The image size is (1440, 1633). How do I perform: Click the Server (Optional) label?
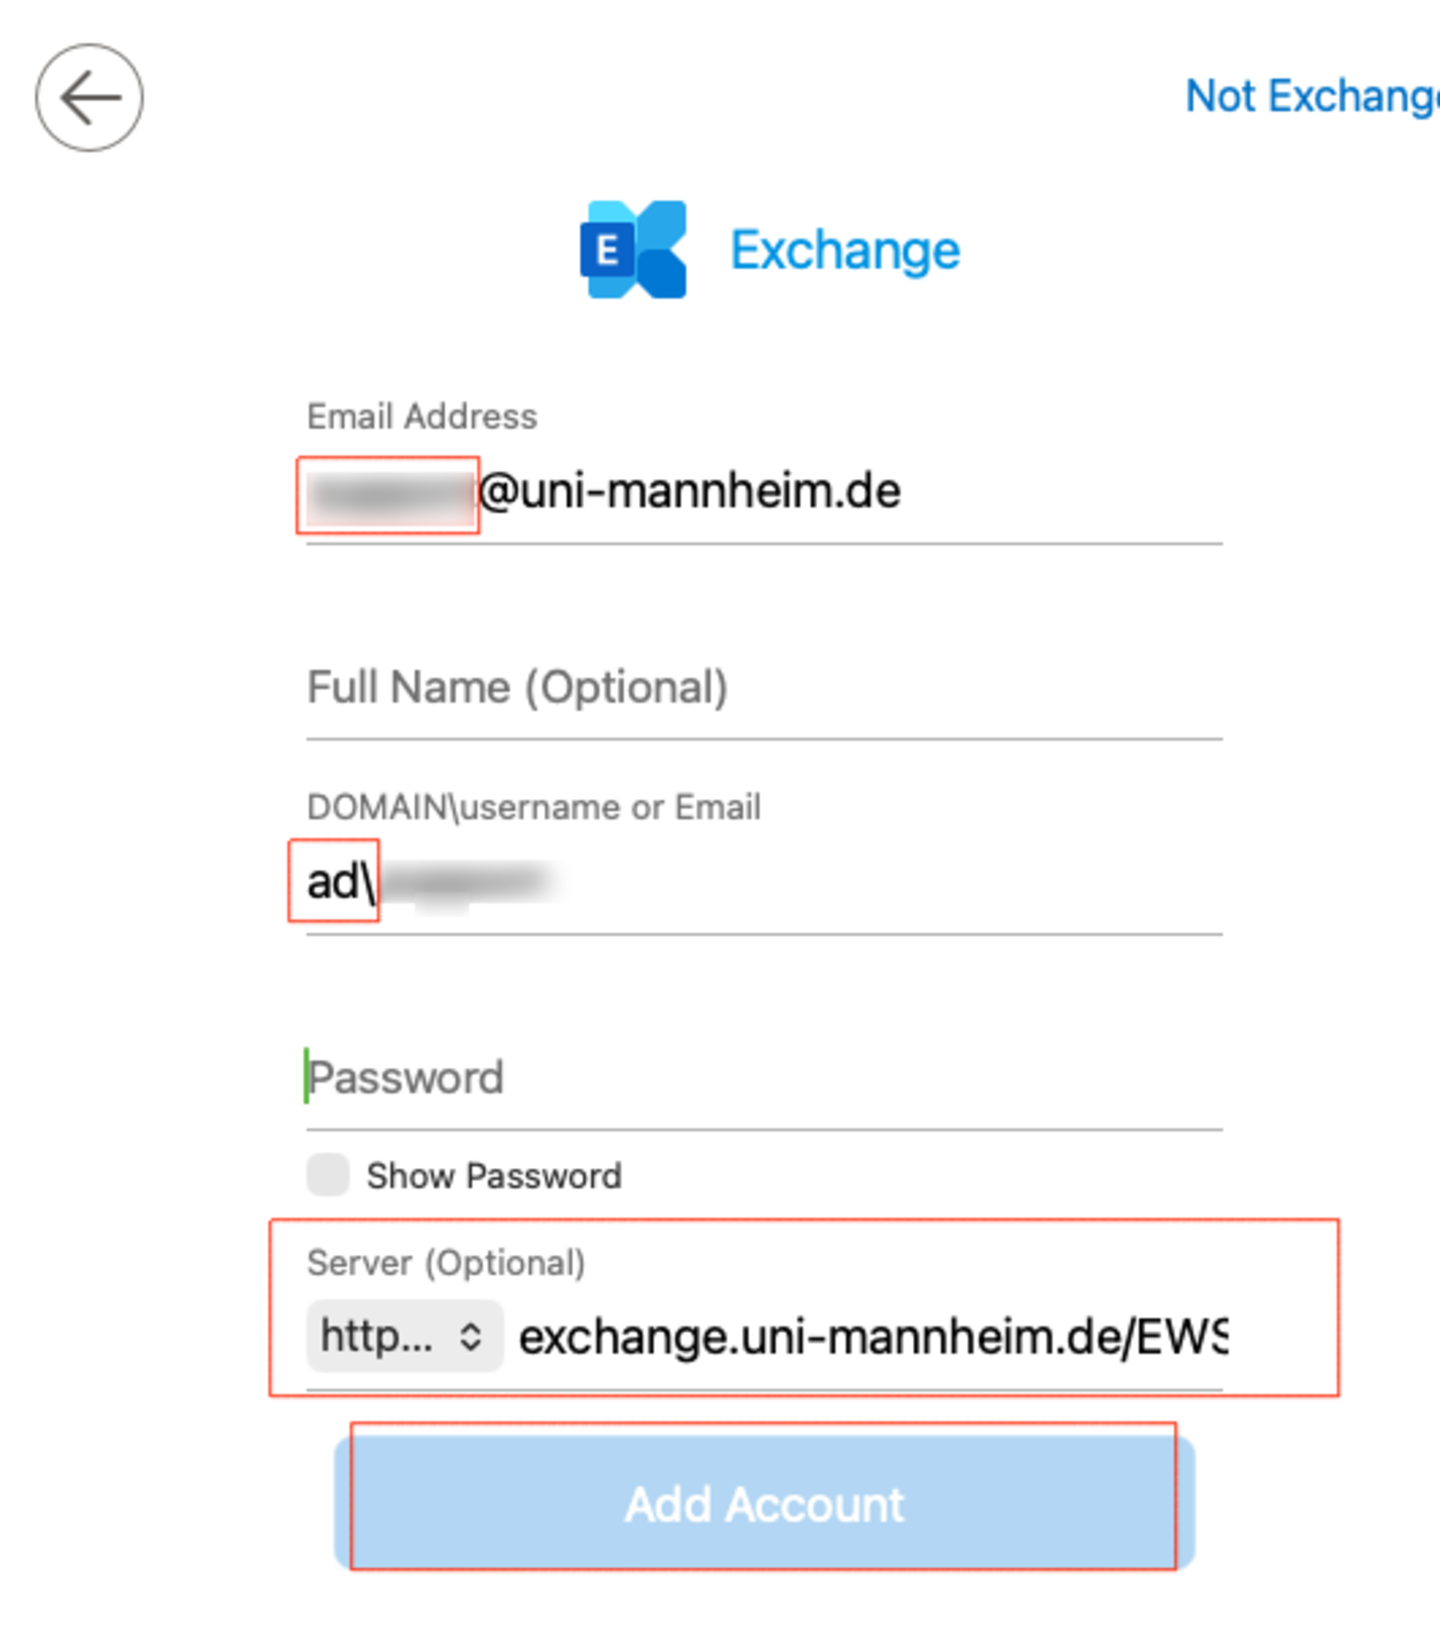tap(445, 1263)
